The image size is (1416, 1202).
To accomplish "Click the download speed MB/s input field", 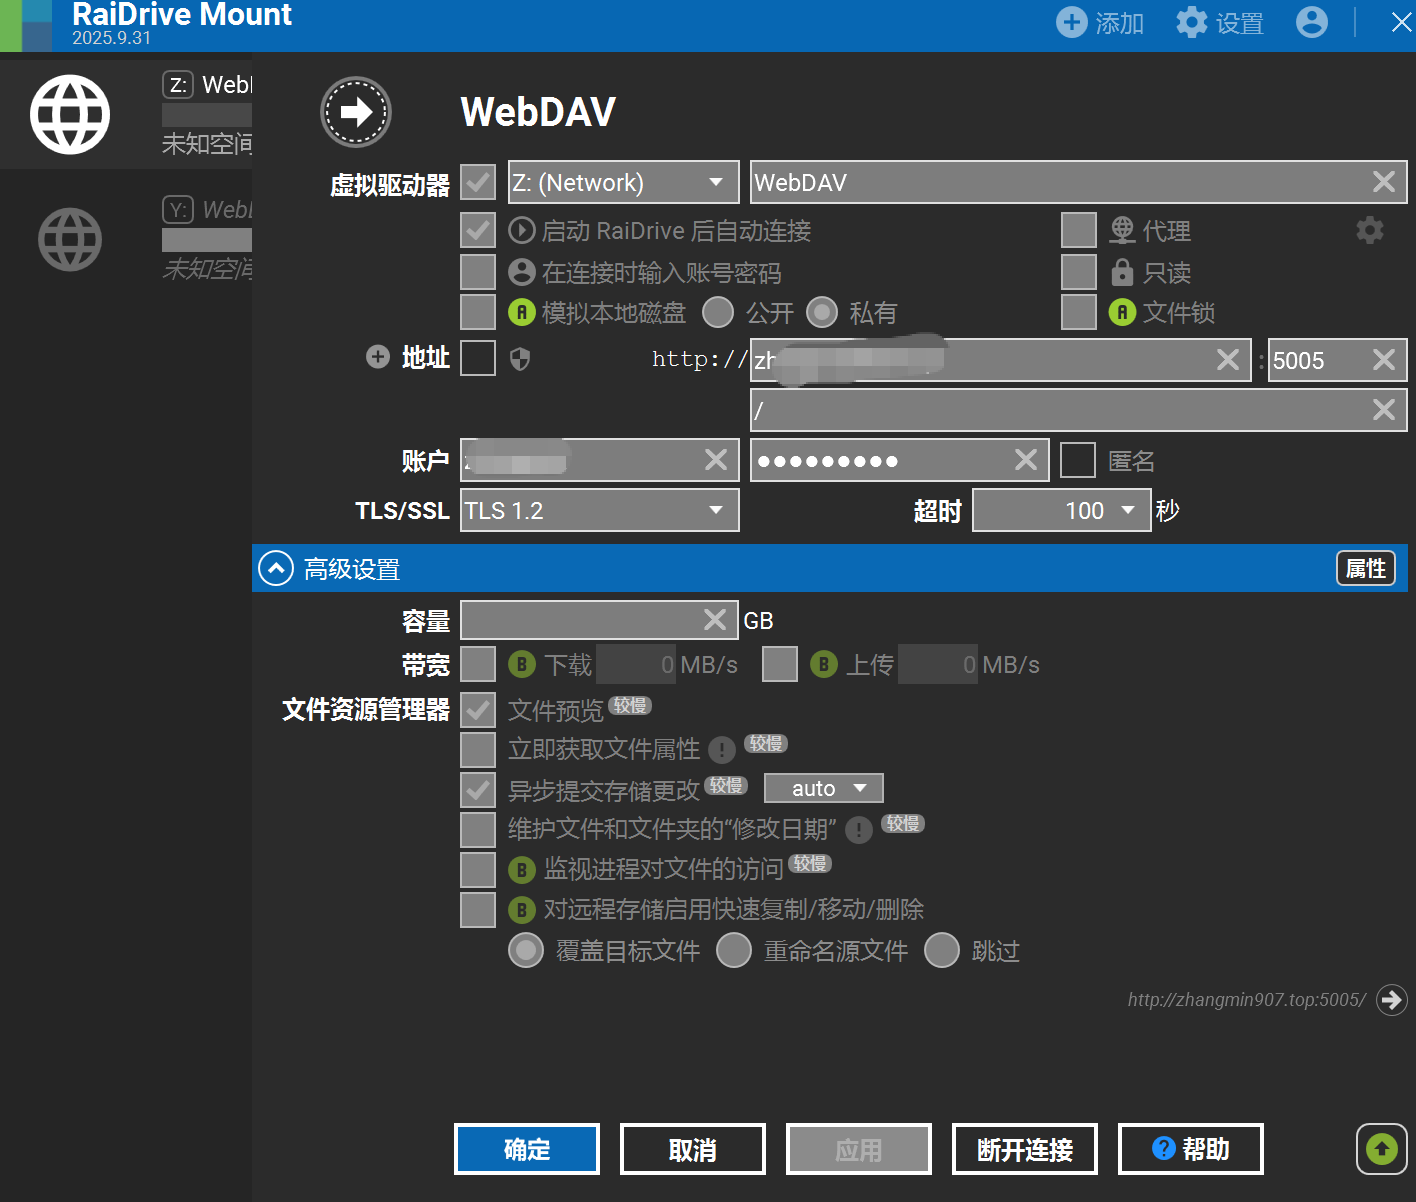I will [637, 664].
